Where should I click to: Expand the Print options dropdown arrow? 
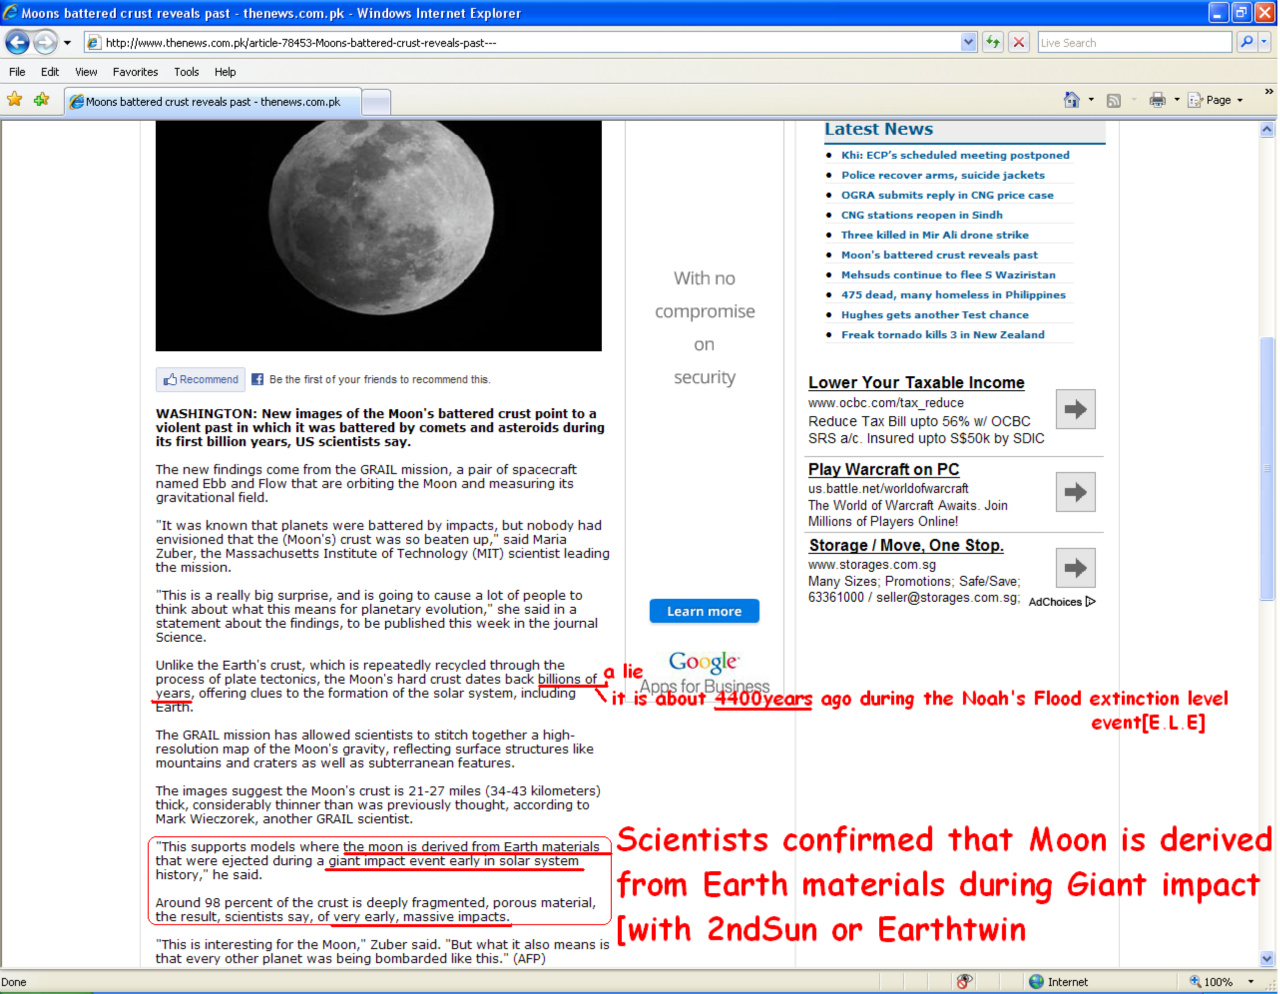tap(1177, 100)
